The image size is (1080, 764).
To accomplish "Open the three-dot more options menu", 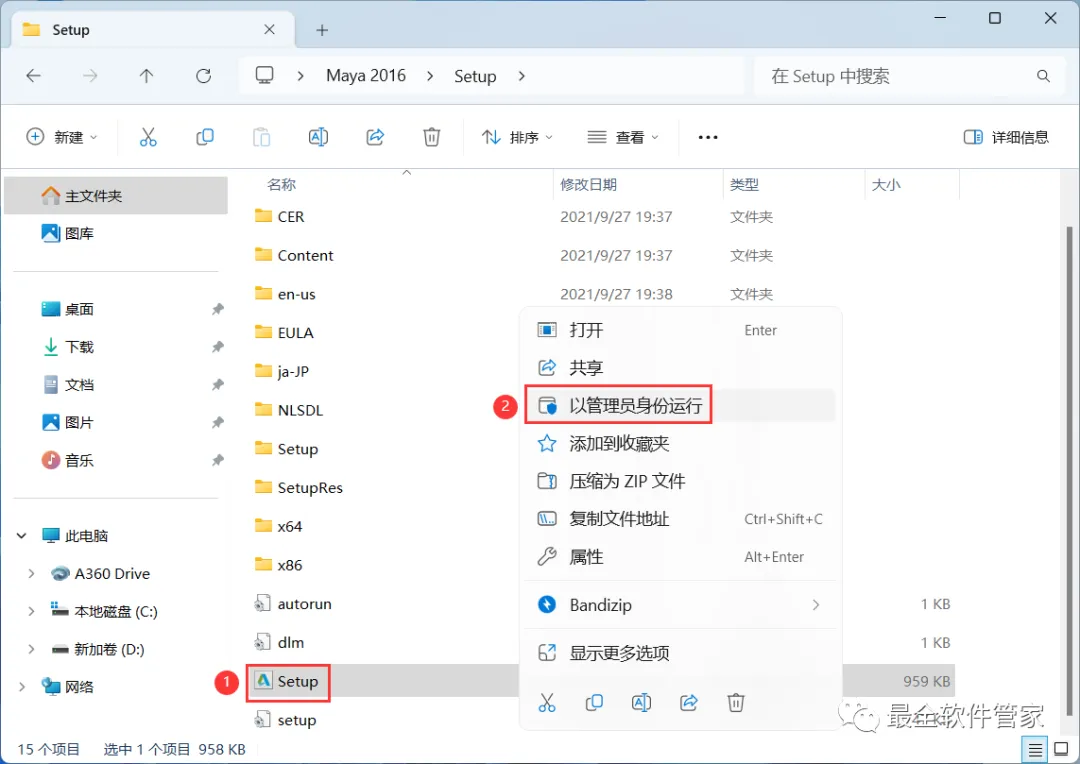I will pyautogui.click(x=707, y=137).
